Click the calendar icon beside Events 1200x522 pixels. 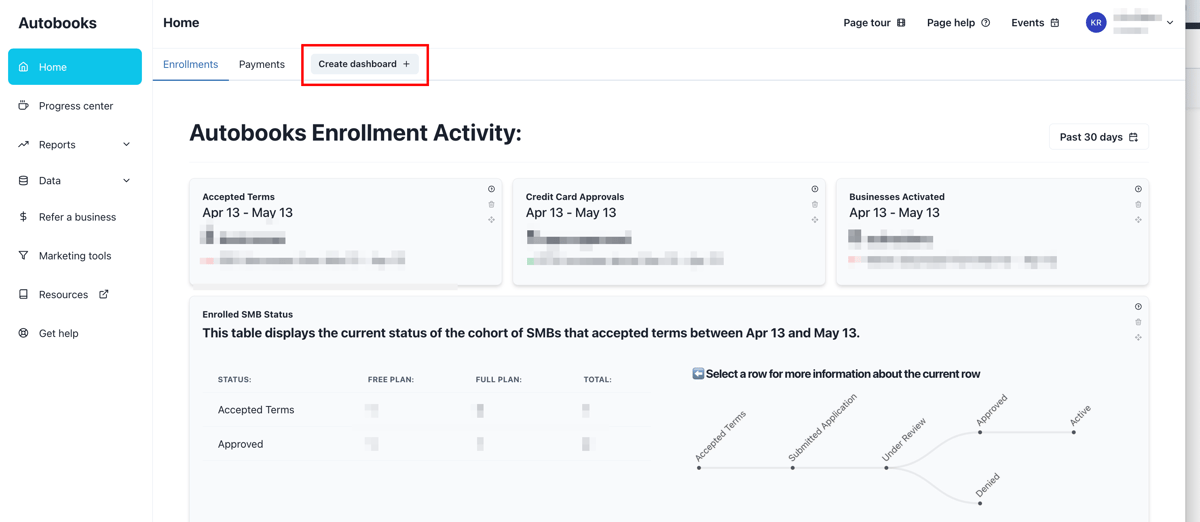[x=1055, y=23]
